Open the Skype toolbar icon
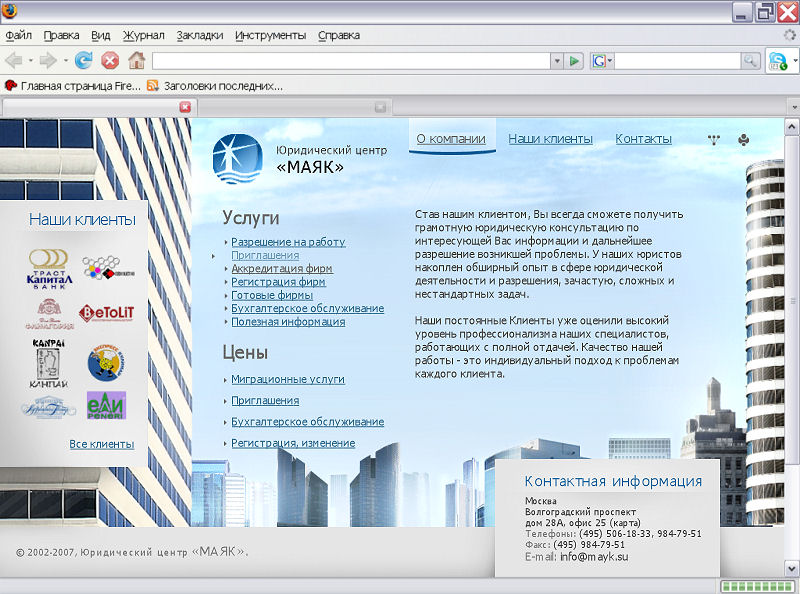800x594 pixels. 779,61
